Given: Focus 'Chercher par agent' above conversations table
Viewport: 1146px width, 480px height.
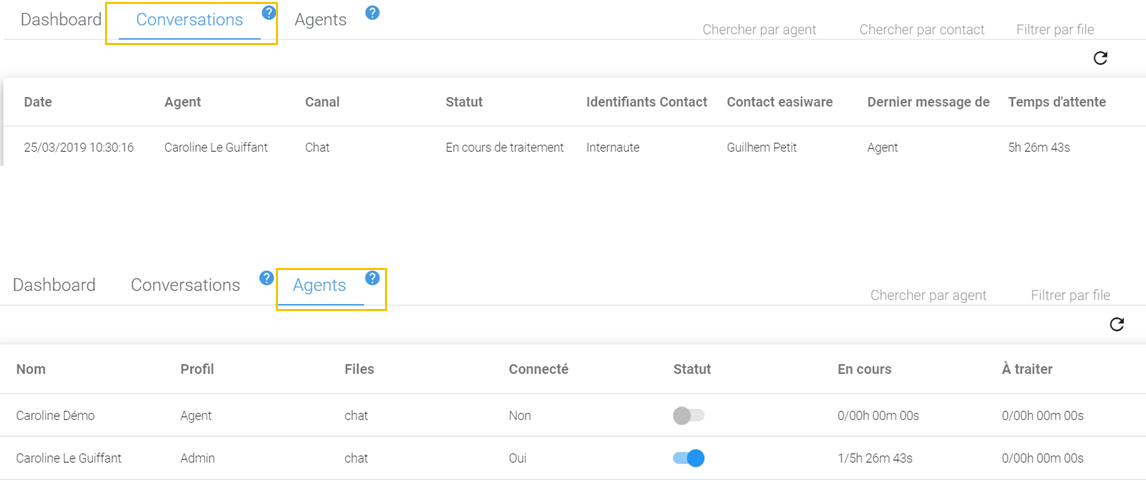Looking at the screenshot, I should [x=759, y=30].
